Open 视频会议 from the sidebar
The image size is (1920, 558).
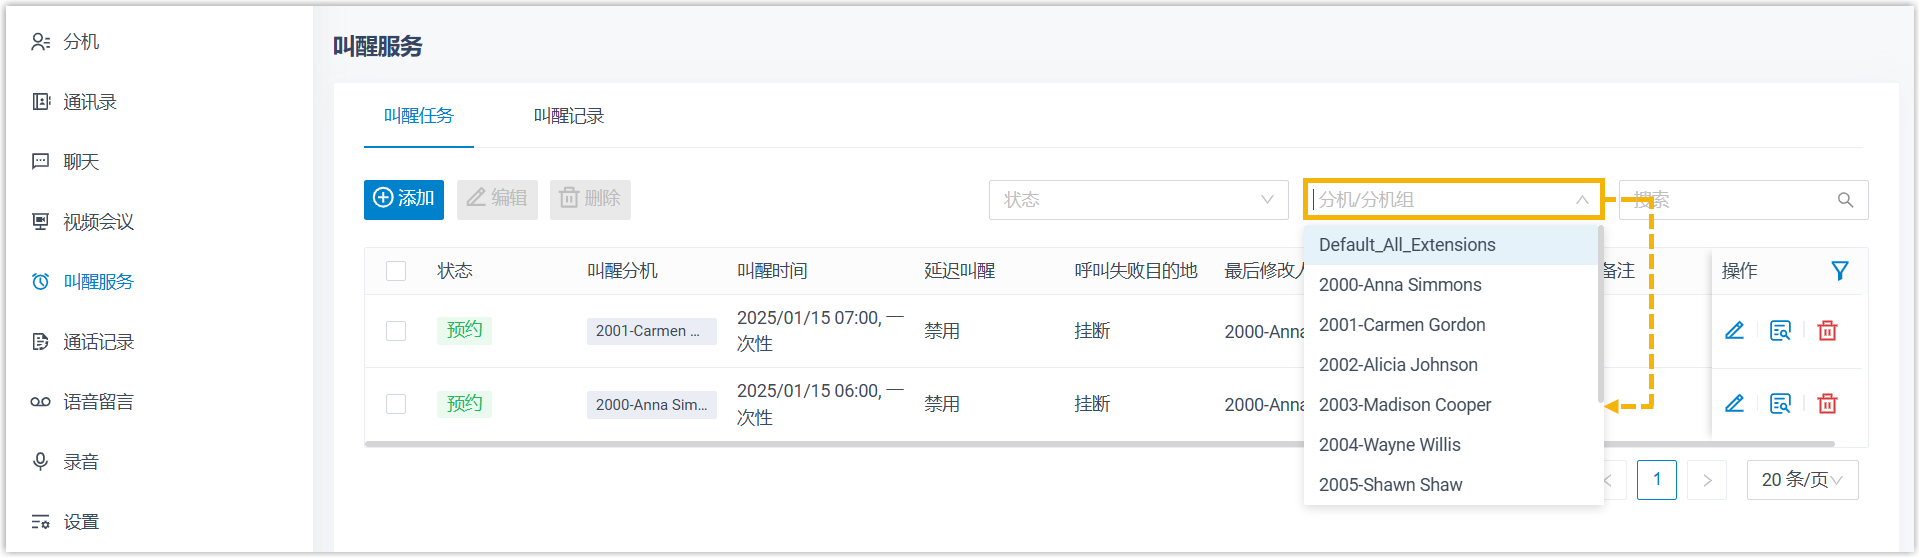point(98,222)
